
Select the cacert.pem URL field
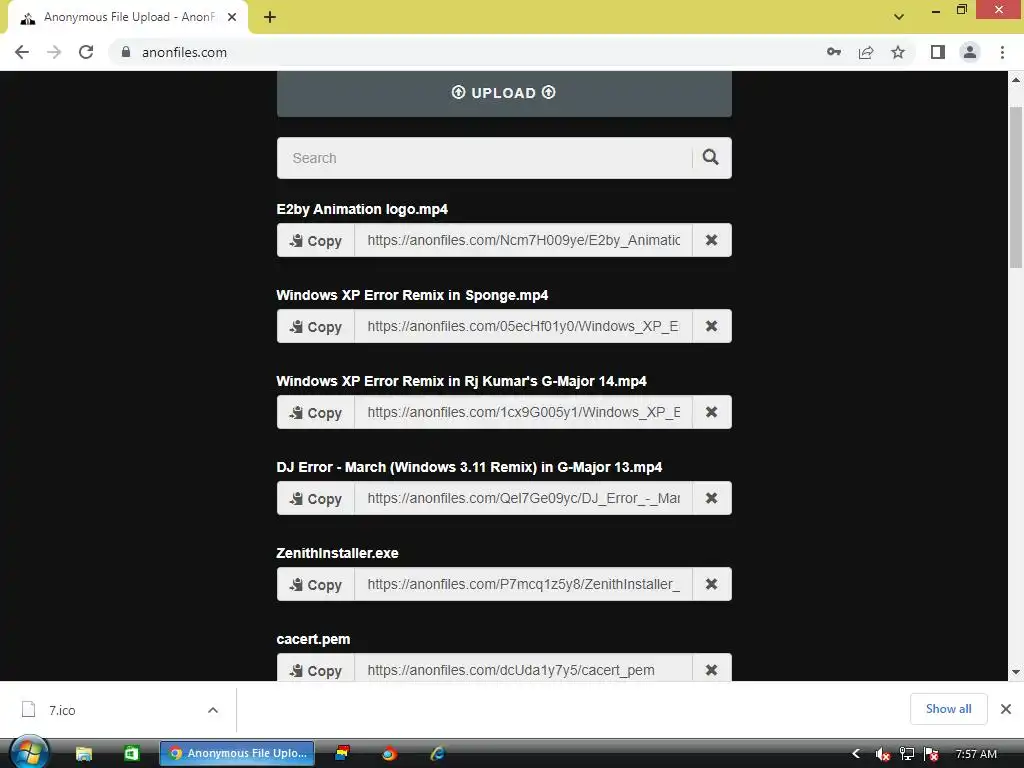pyautogui.click(x=523, y=668)
